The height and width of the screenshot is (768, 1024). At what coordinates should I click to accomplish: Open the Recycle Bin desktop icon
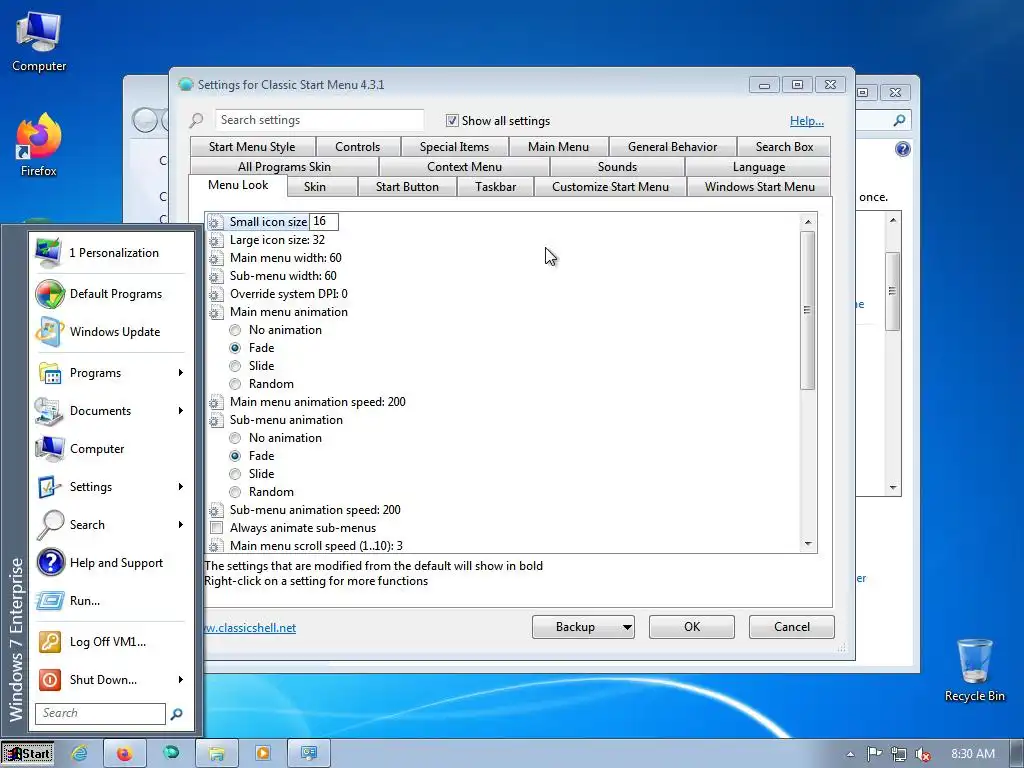click(x=974, y=670)
